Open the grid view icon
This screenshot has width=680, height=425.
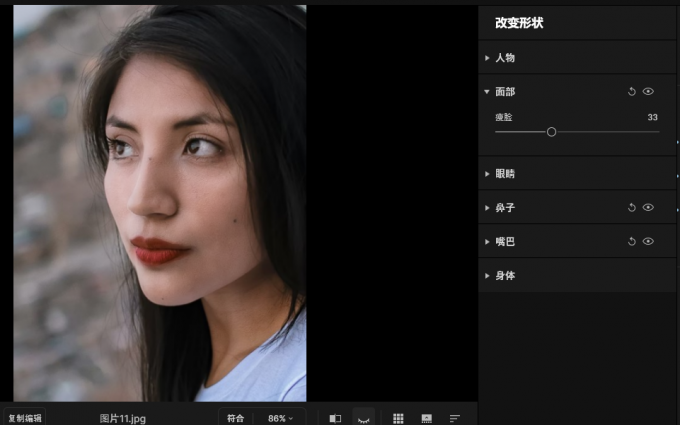[398, 418]
